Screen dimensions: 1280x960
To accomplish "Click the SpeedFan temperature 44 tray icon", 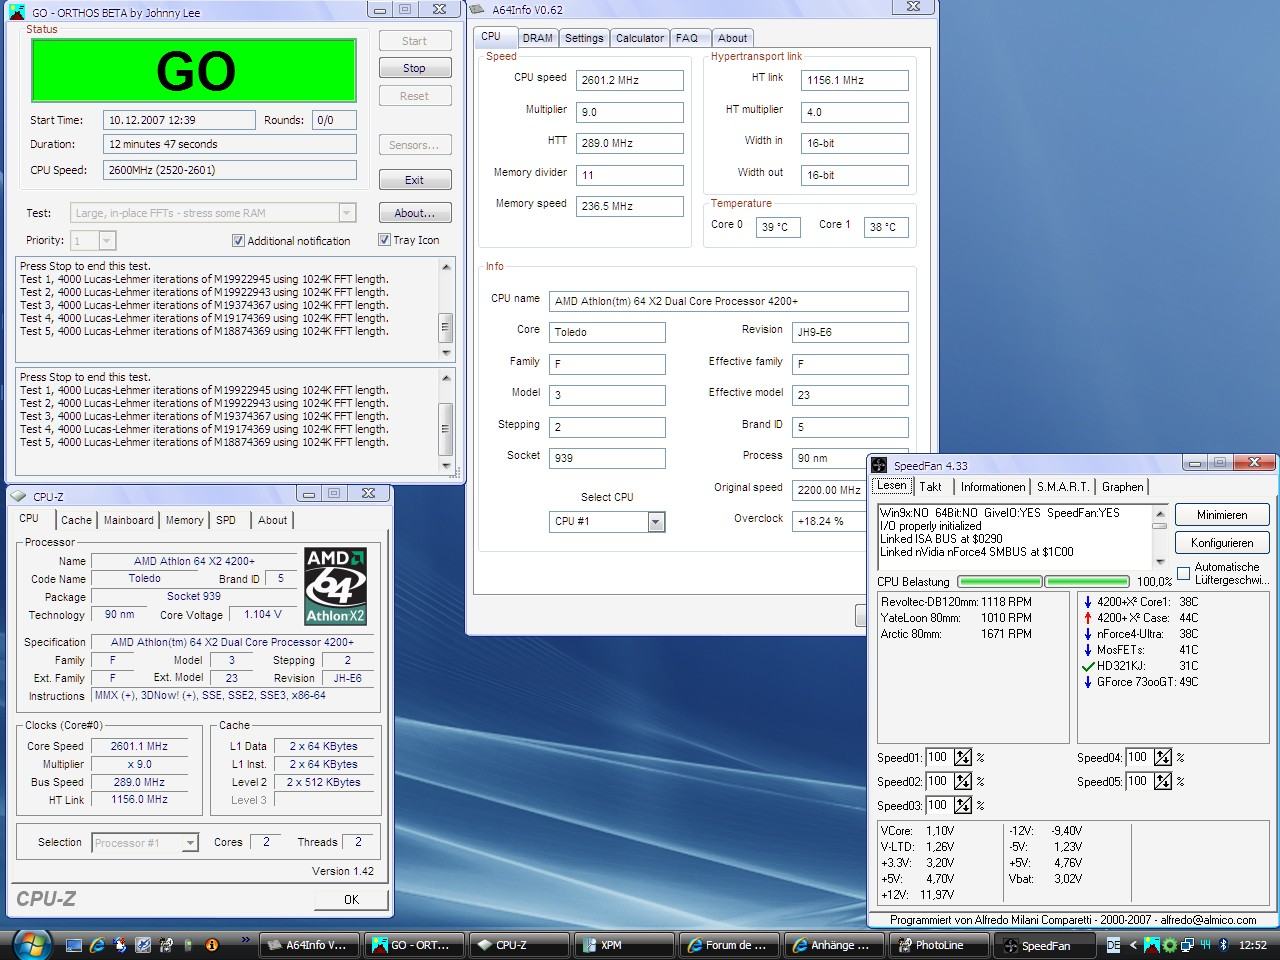I will click(x=1205, y=945).
